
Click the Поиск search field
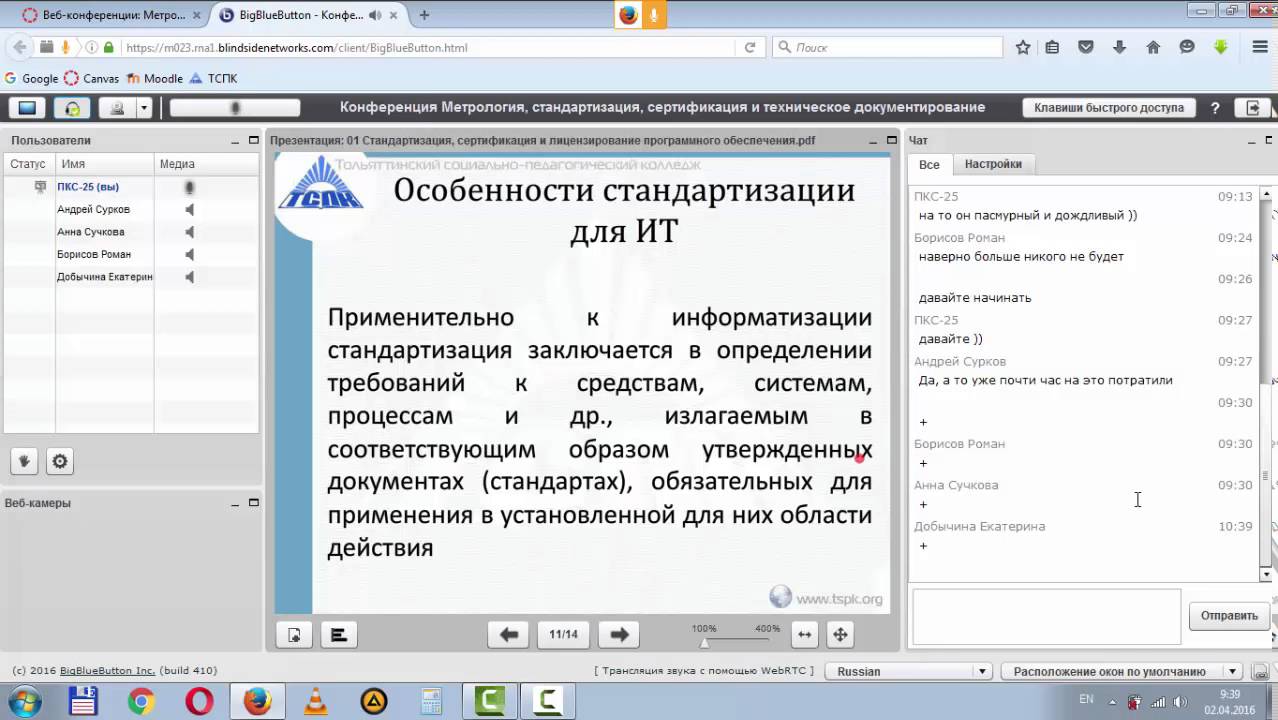[x=888, y=47]
